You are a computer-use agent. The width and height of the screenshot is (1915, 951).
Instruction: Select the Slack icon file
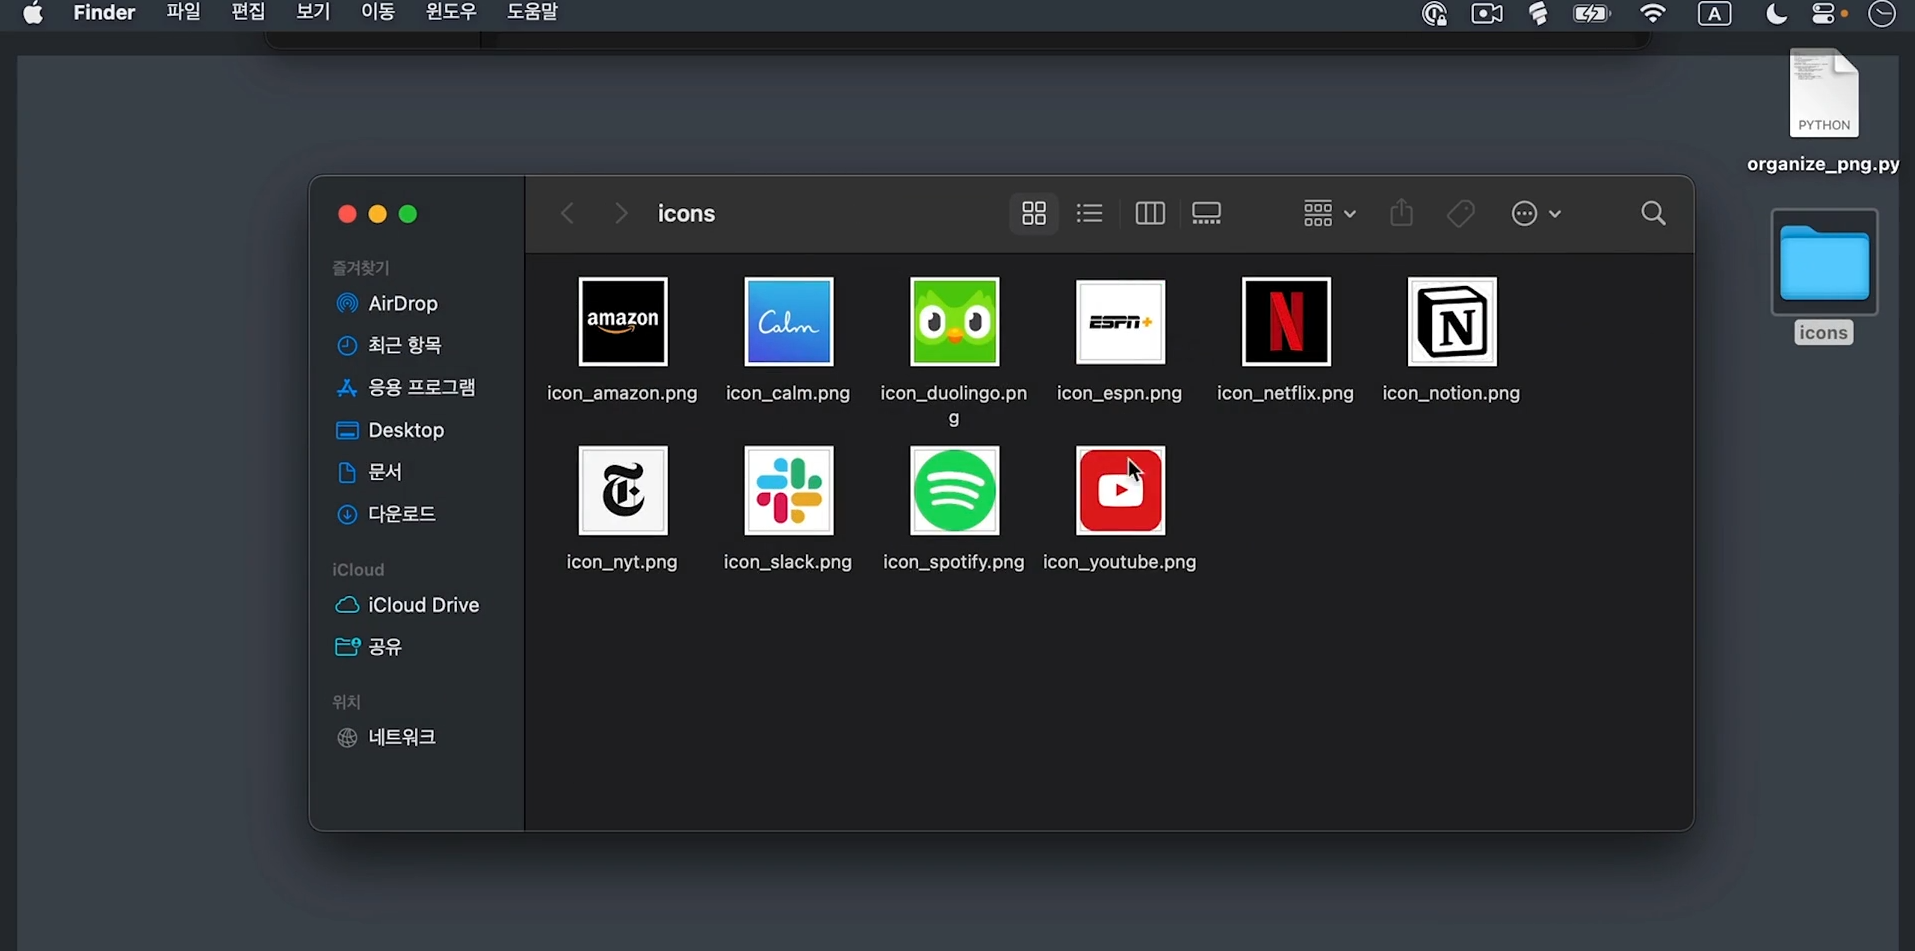[x=788, y=491]
